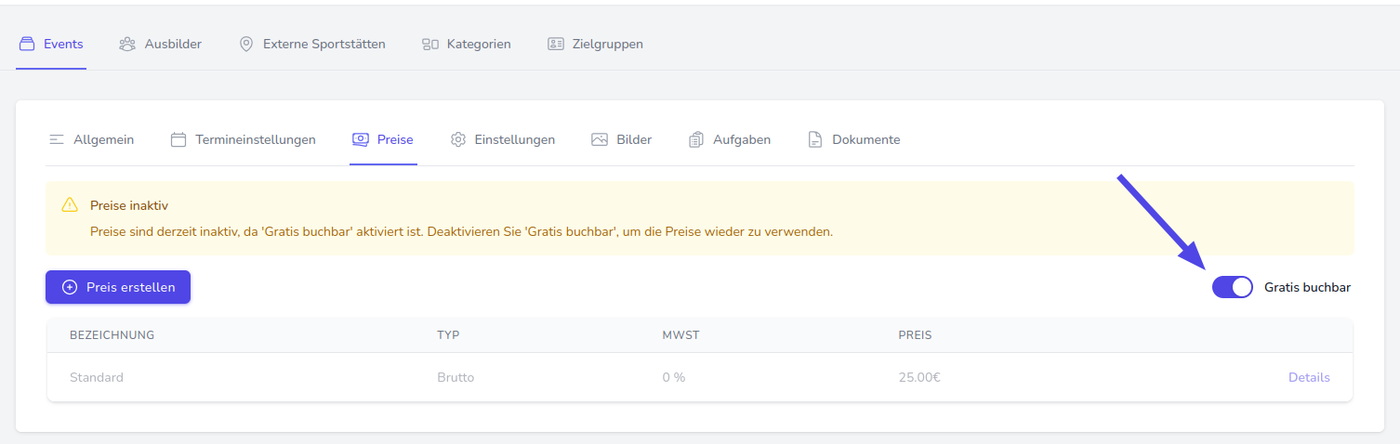The width and height of the screenshot is (1400, 444).
Task: Click the Termineinstellungen calendar icon
Action: [x=179, y=140]
